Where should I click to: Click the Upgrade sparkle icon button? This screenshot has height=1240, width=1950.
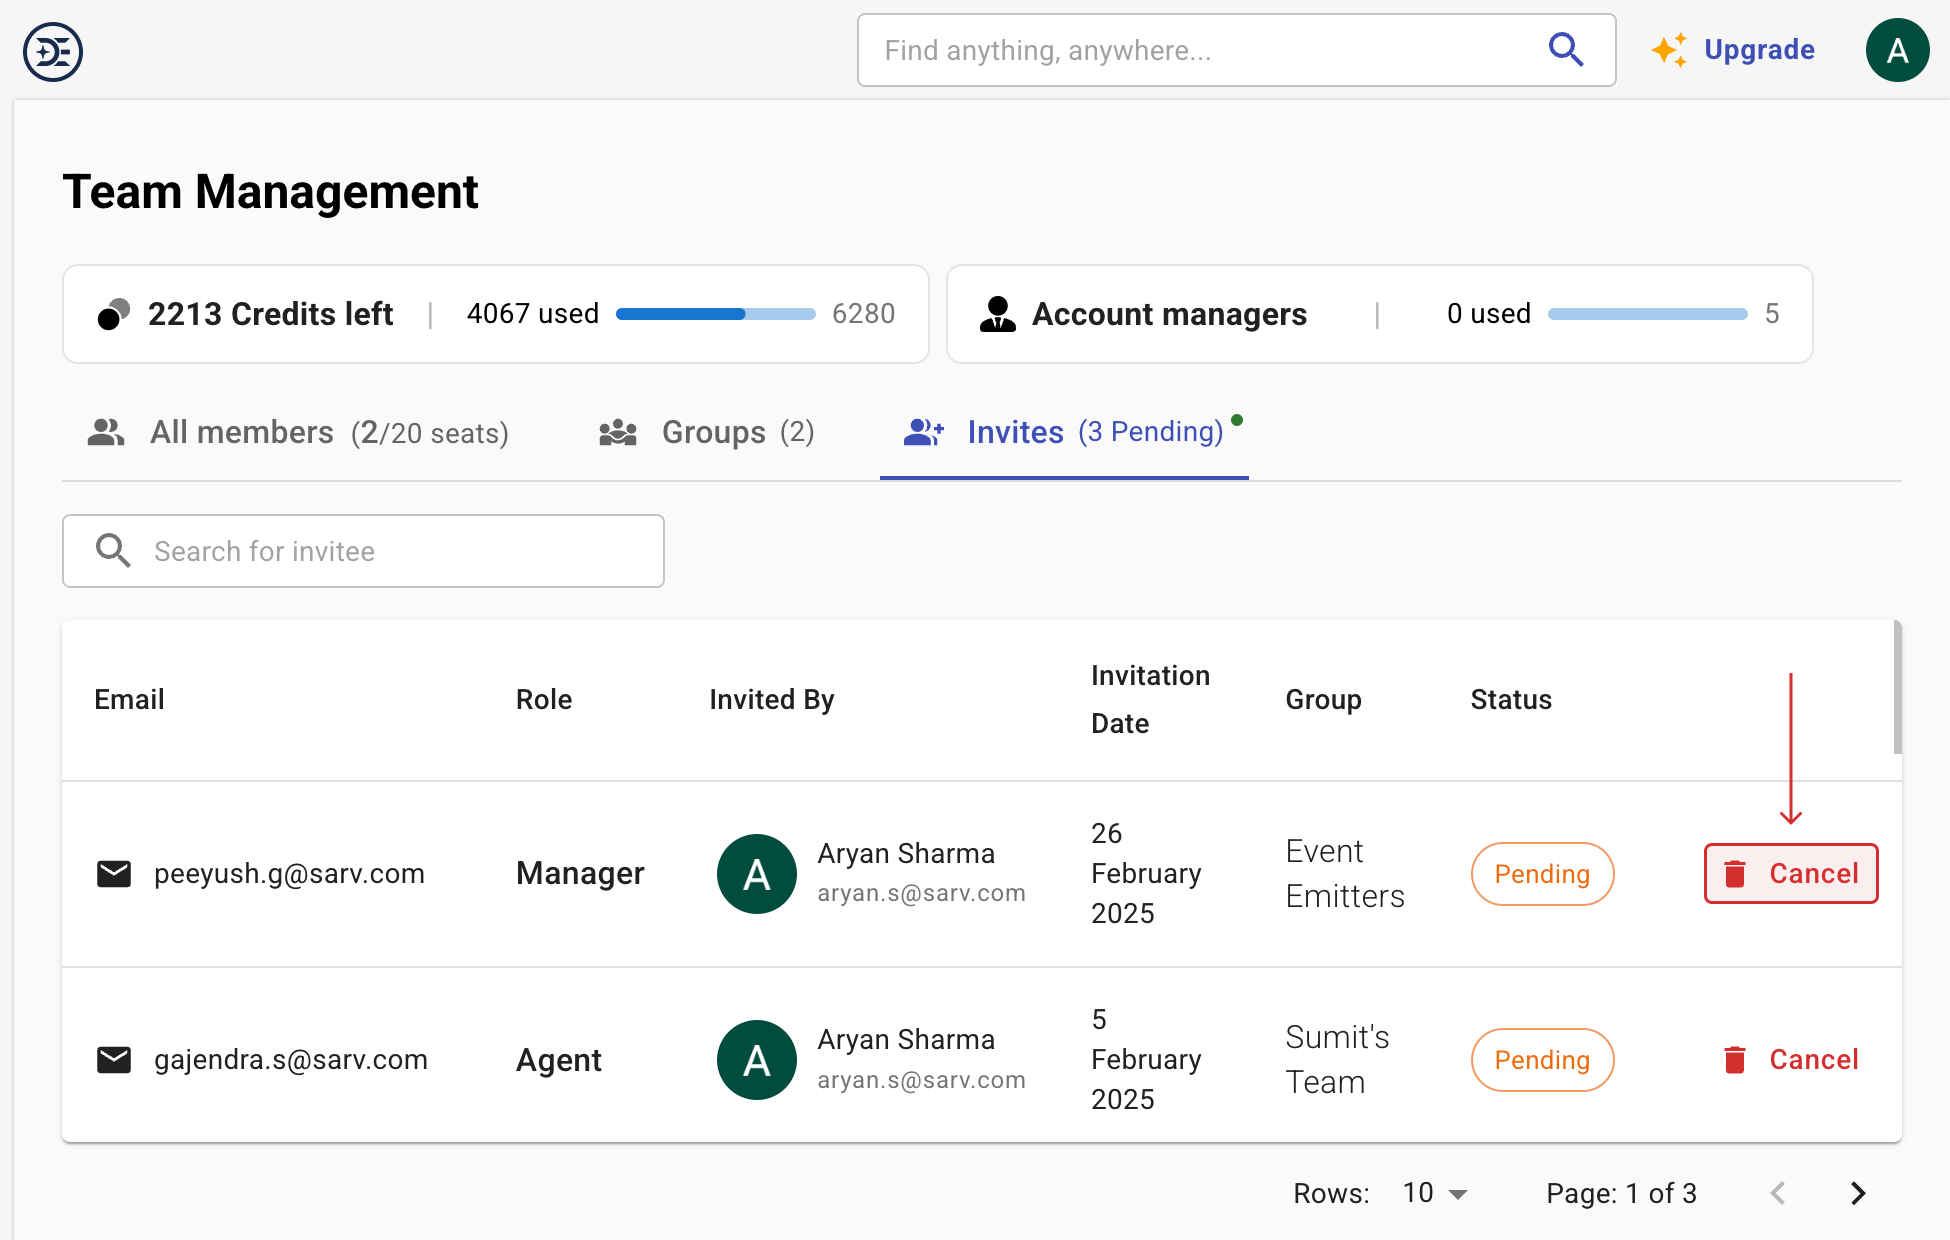pos(1669,50)
